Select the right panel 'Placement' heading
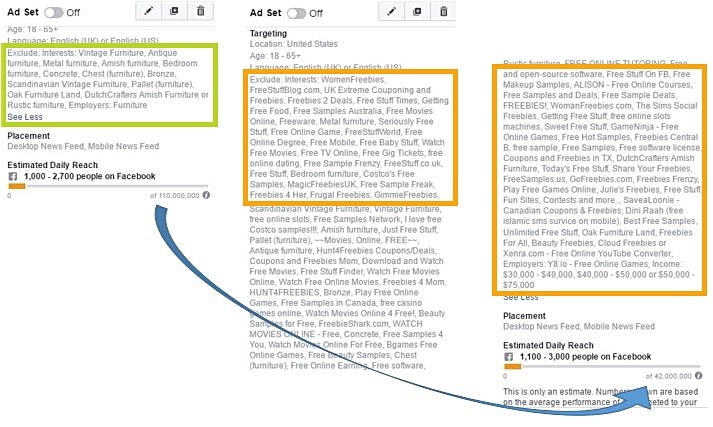Image resolution: width=713 pixels, height=427 pixels. pyautogui.click(x=524, y=316)
